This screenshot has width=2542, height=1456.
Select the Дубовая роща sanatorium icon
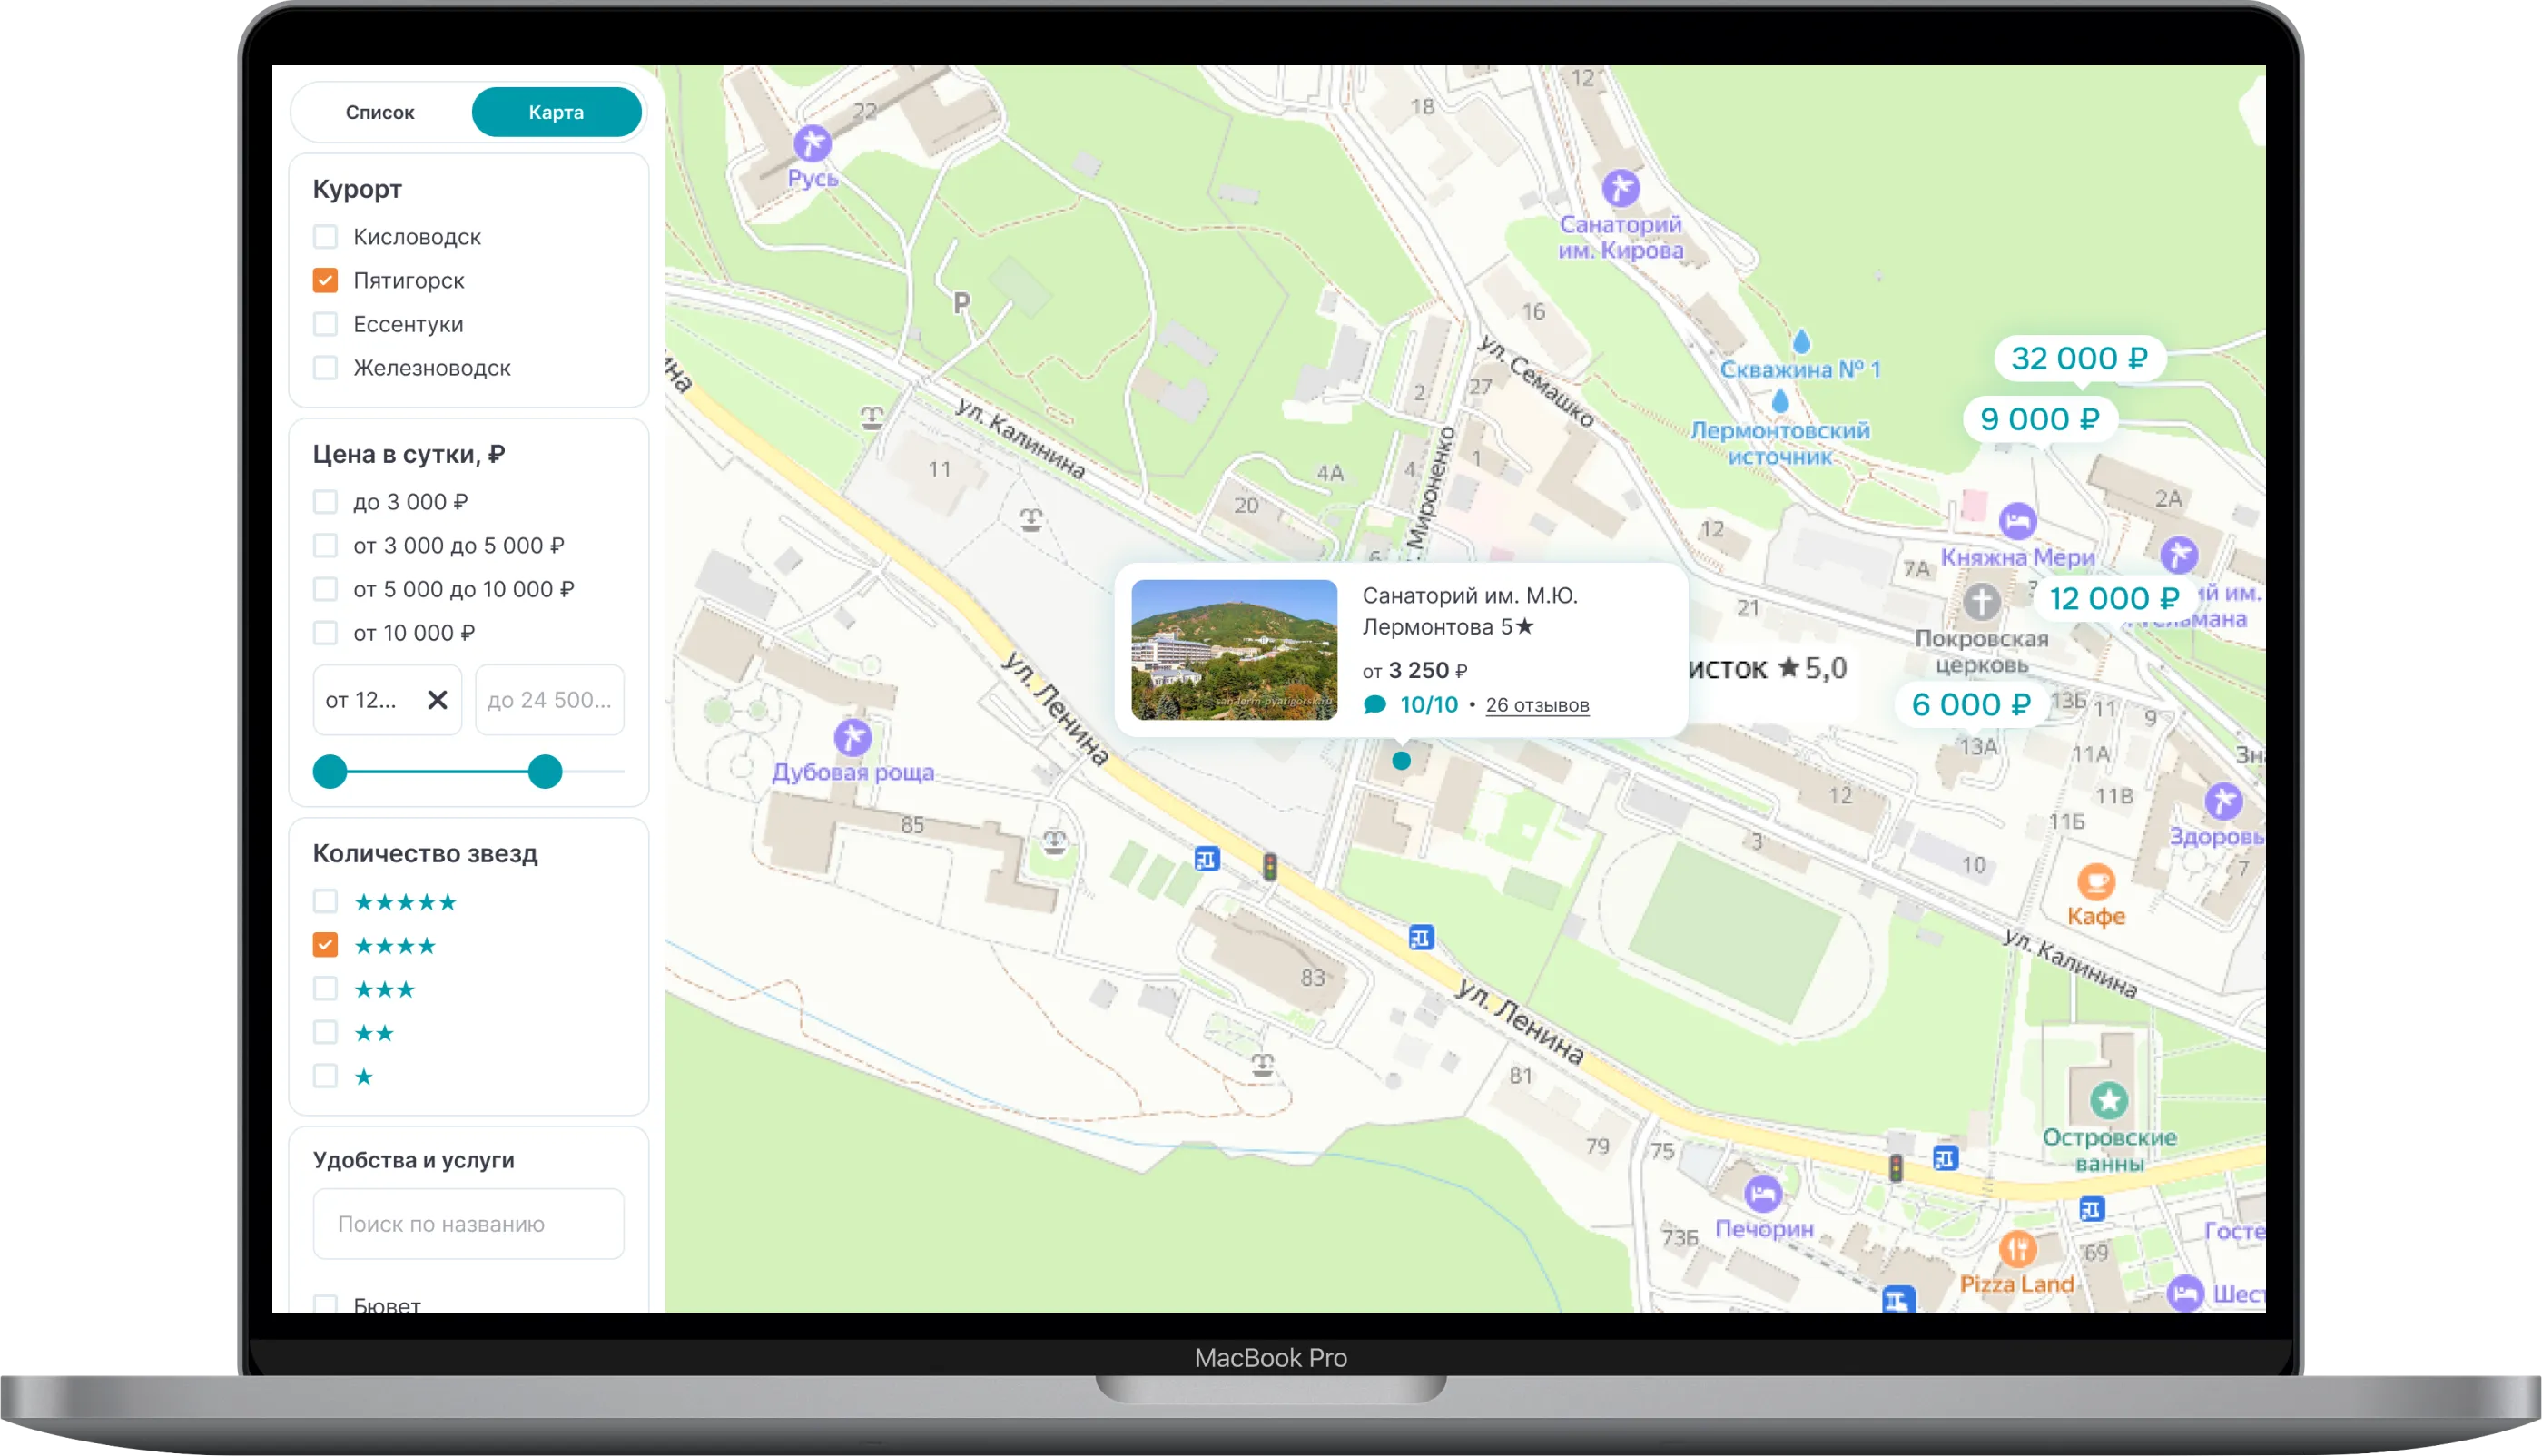point(852,738)
